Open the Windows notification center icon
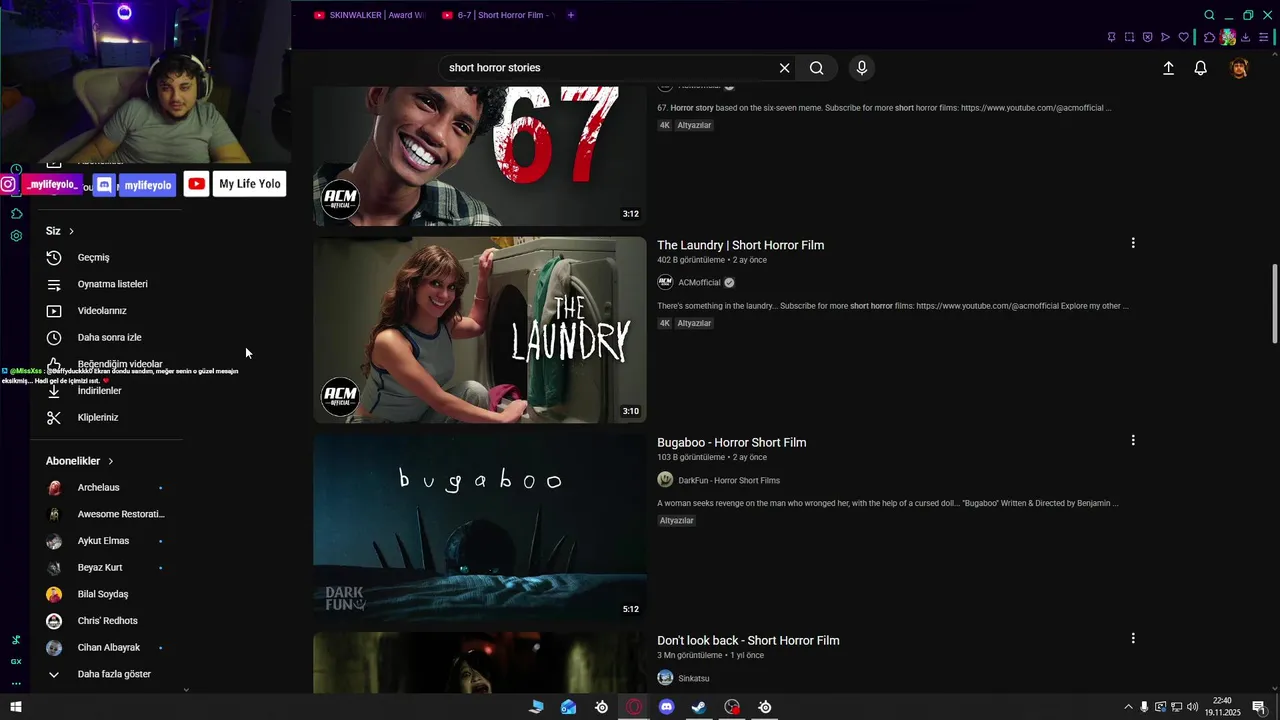This screenshot has height=720, width=1280. pos(1258,707)
